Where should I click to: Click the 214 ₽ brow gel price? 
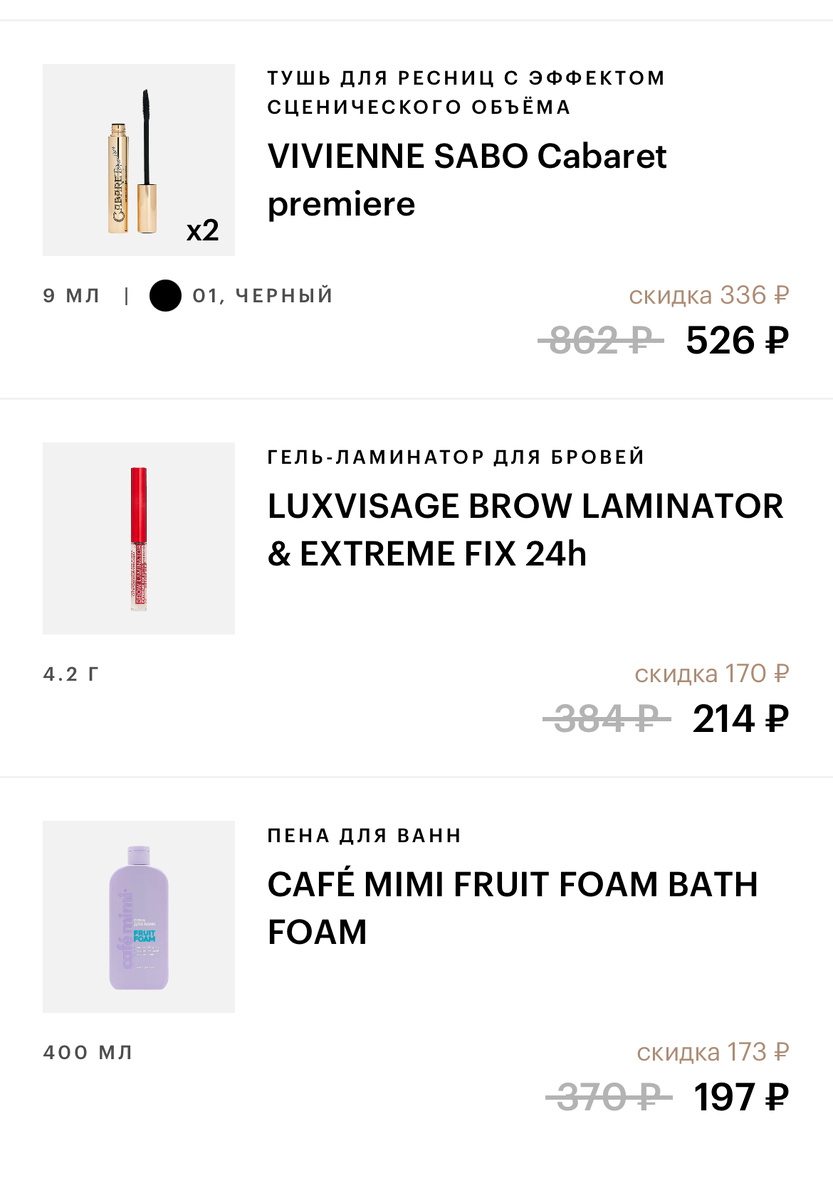click(x=740, y=718)
